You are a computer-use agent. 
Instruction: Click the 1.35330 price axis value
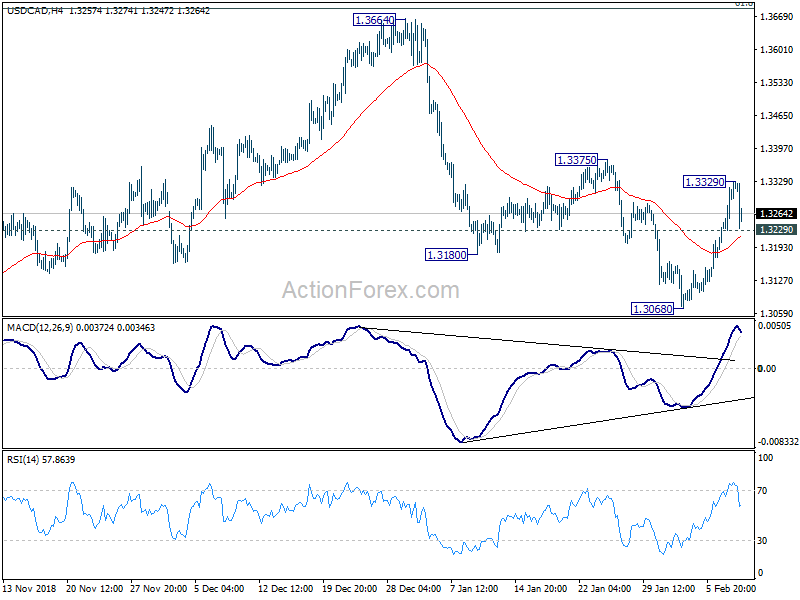pos(777,83)
